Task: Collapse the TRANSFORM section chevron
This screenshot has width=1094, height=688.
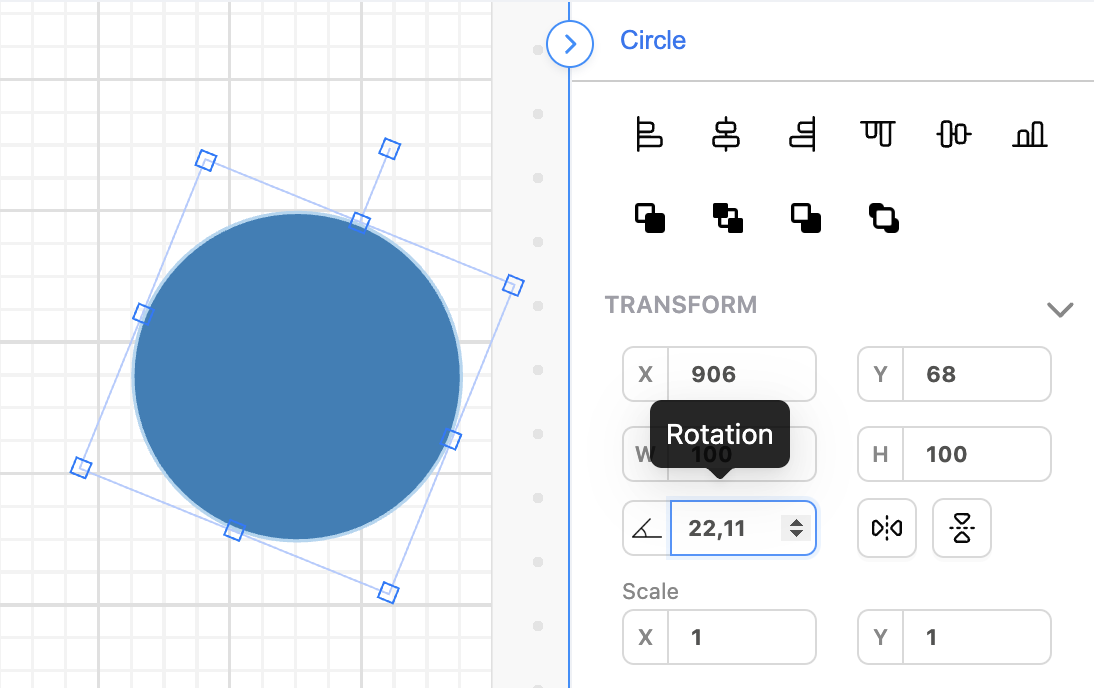Action: 1059,309
